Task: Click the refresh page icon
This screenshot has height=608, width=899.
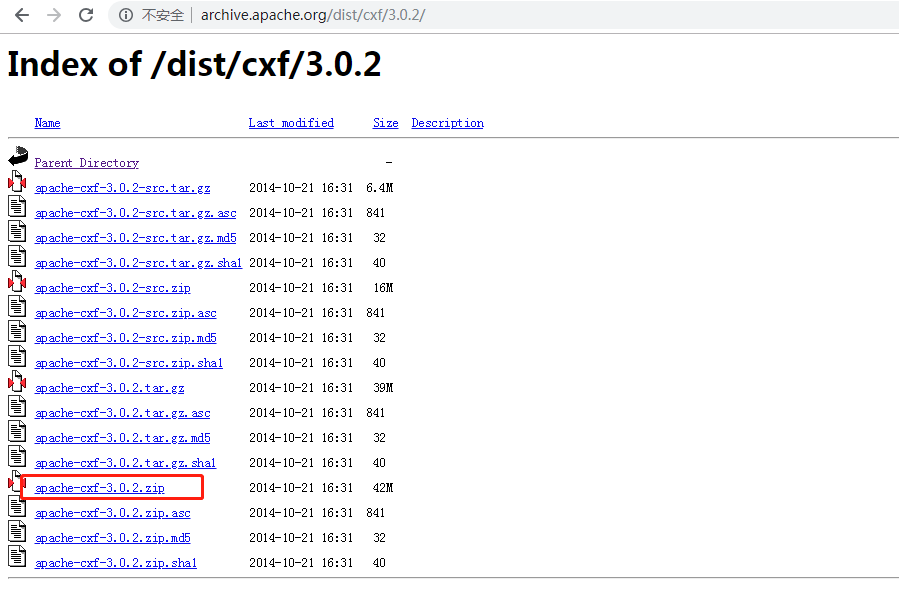Action: (x=86, y=15)
